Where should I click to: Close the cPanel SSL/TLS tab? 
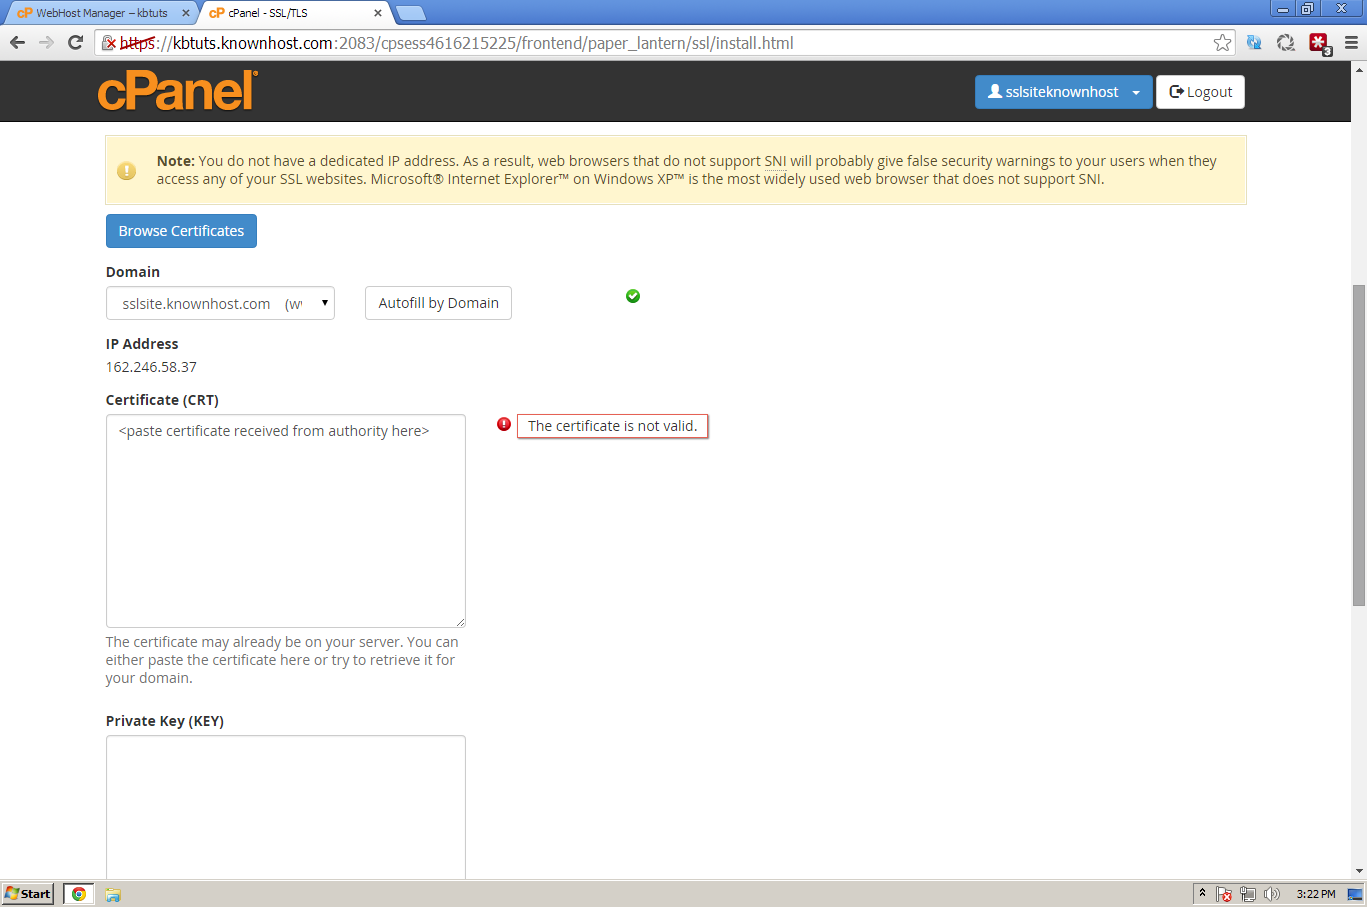[x=377, y=13]
